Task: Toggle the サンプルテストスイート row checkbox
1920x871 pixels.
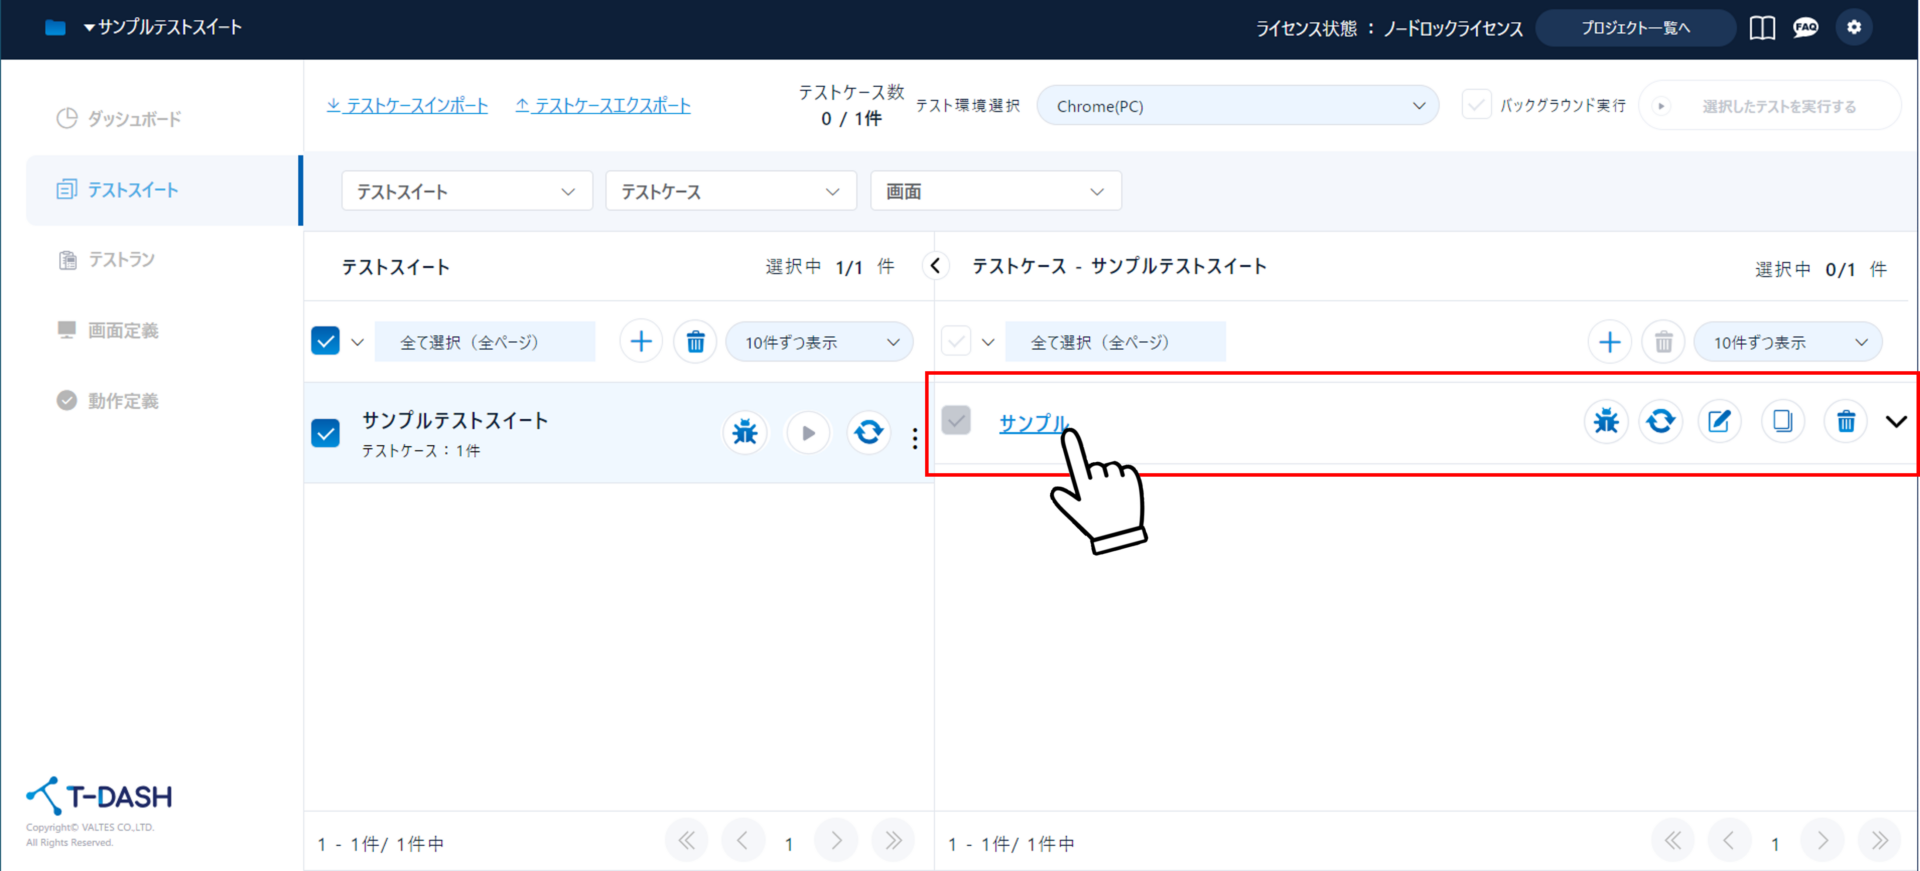Action: [x=326, y=433]
